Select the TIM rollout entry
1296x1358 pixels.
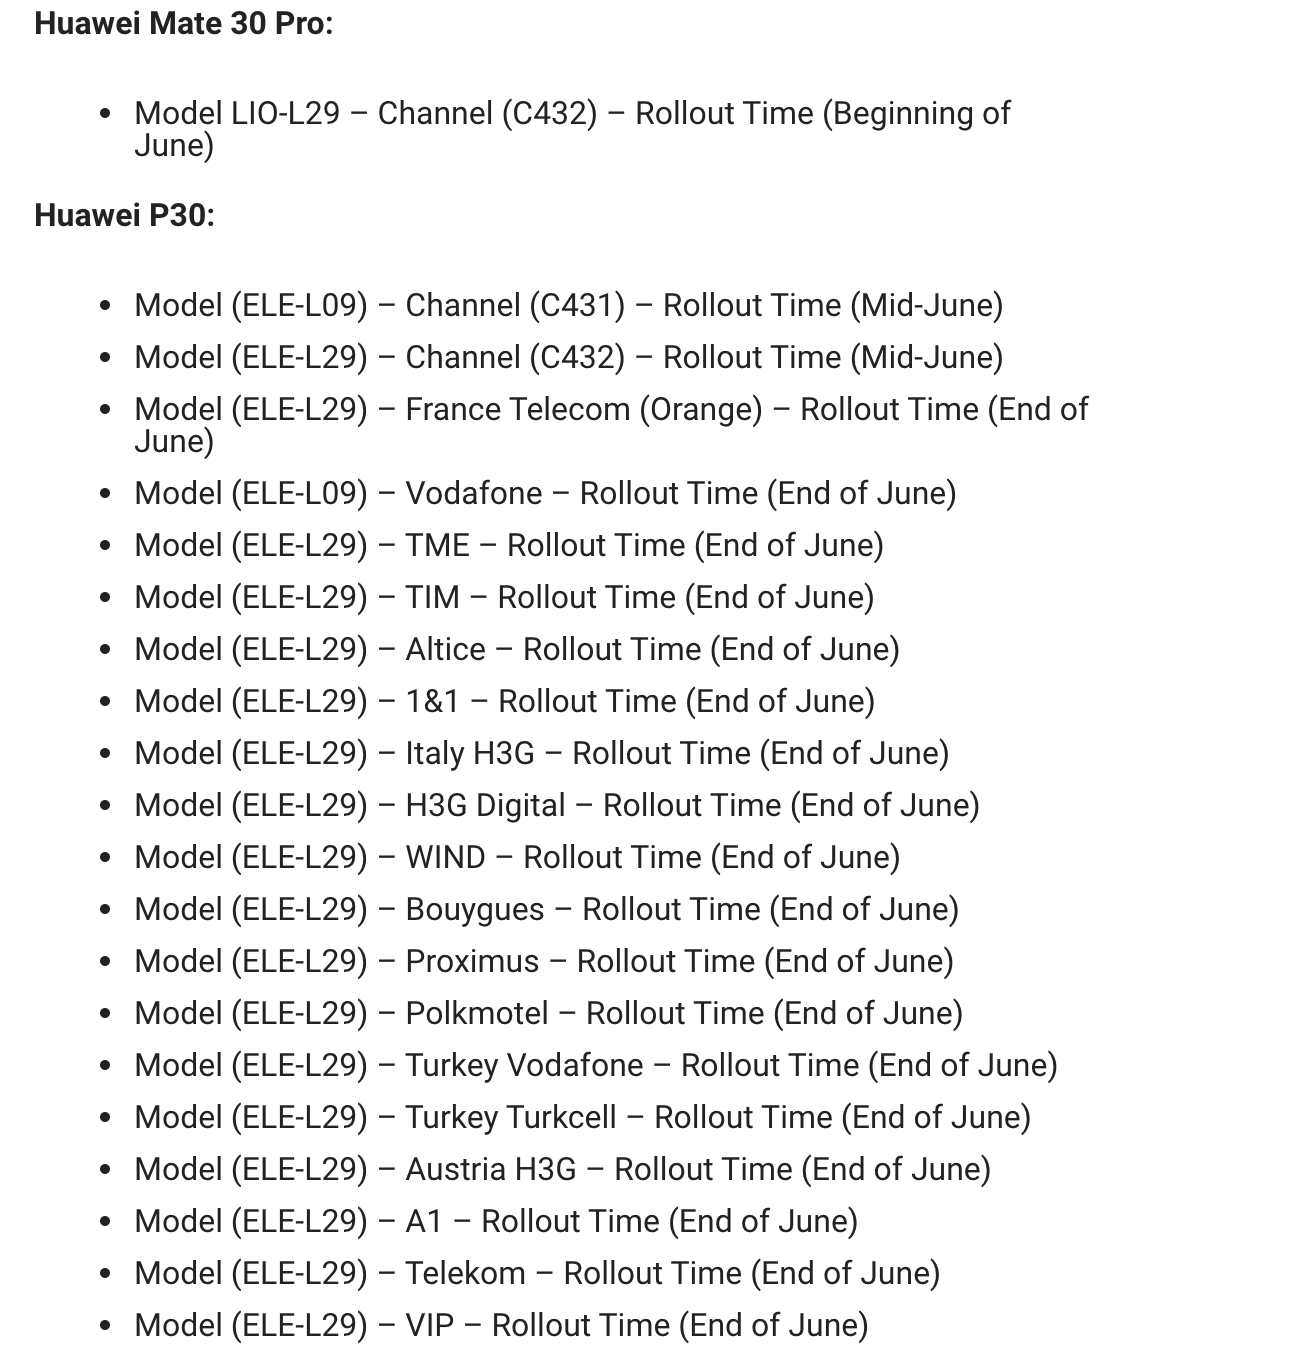(504, 597)
